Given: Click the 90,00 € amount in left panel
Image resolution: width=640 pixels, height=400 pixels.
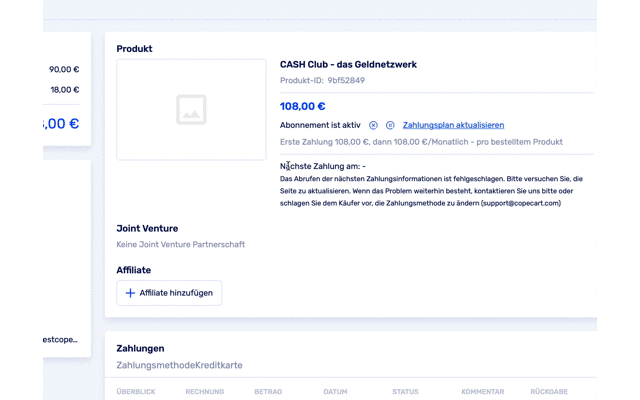Looking at the screenshot, I should 64,70.
